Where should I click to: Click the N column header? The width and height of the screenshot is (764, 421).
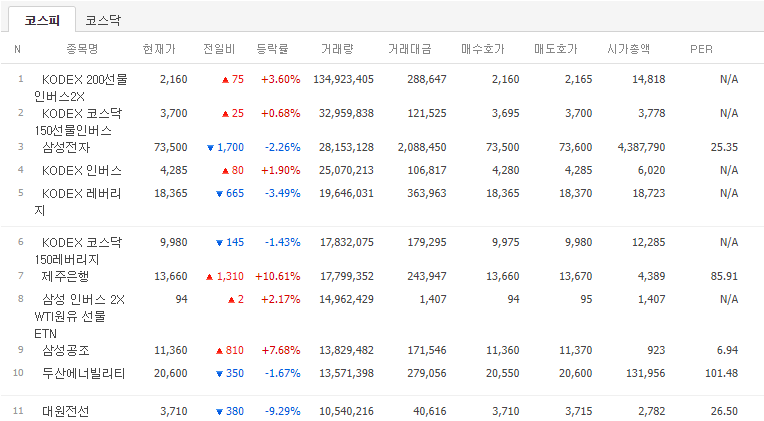[x=18, y=49]
